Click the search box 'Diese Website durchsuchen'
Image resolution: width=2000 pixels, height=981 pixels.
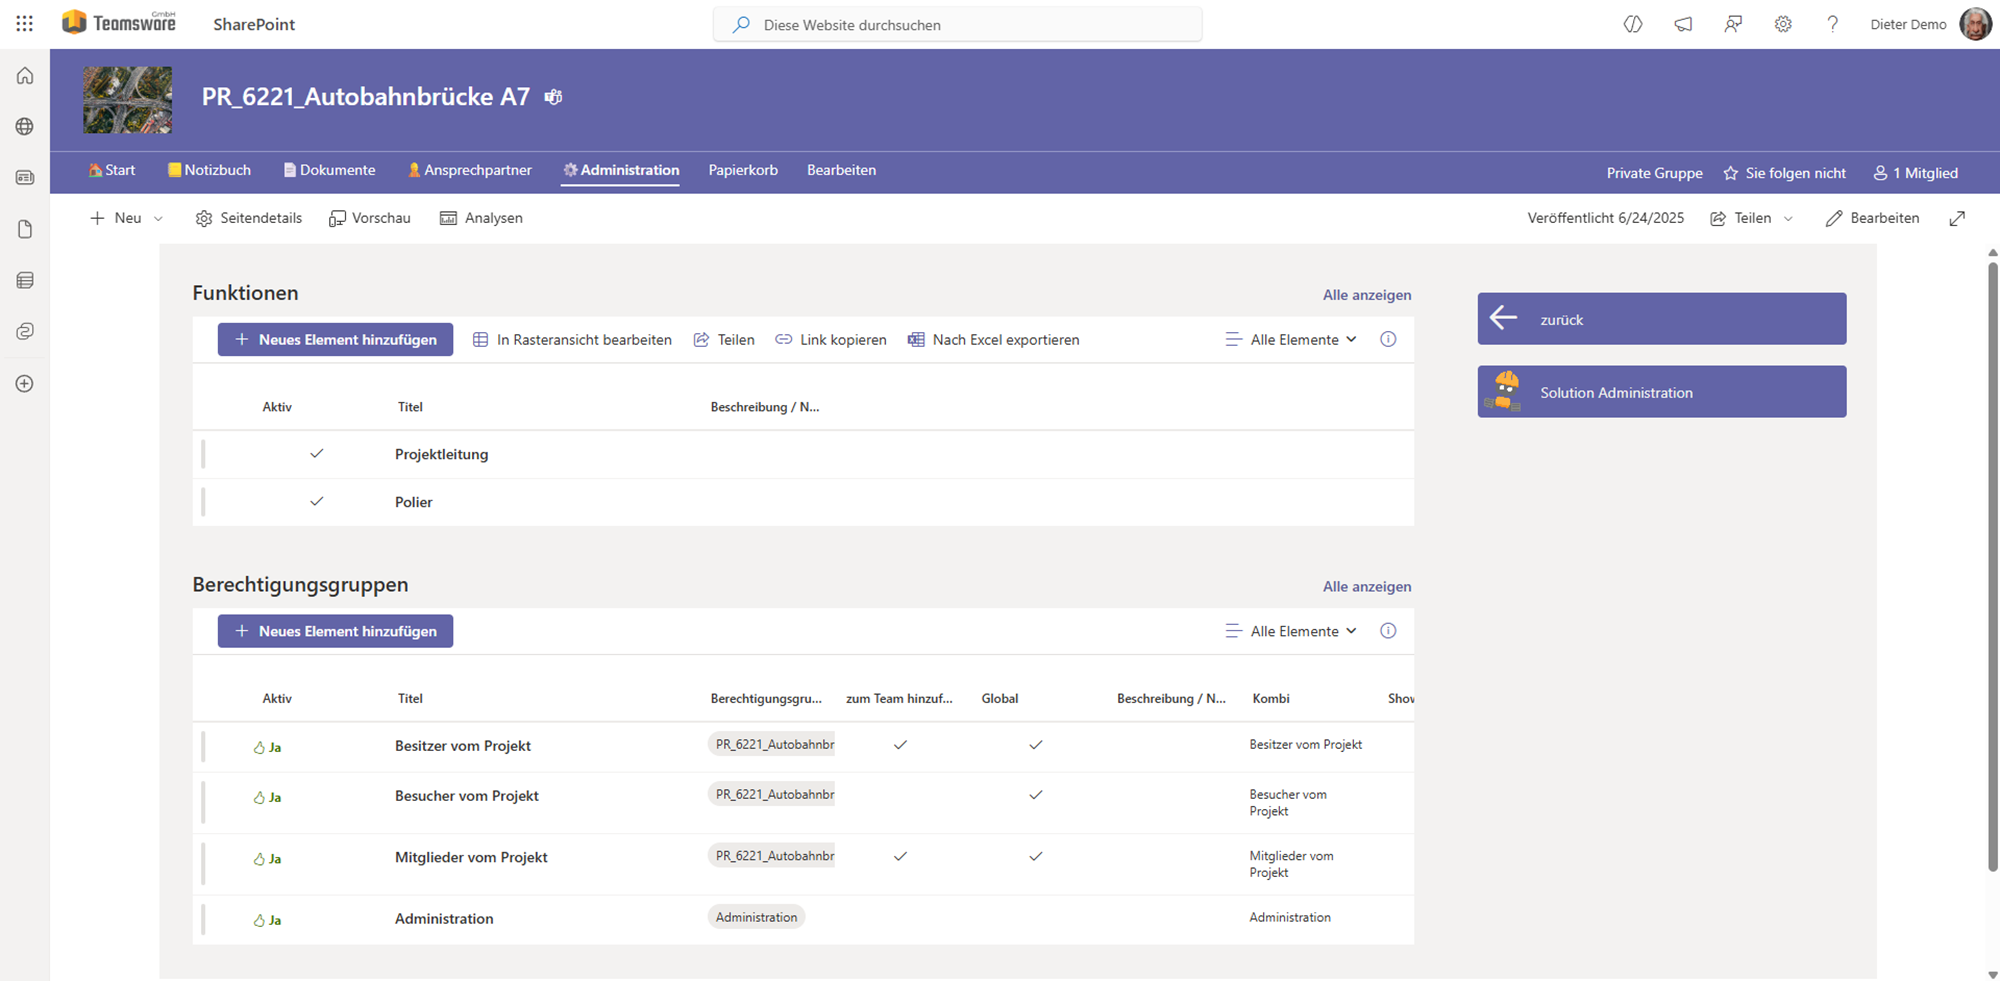(x=957, y=25)
